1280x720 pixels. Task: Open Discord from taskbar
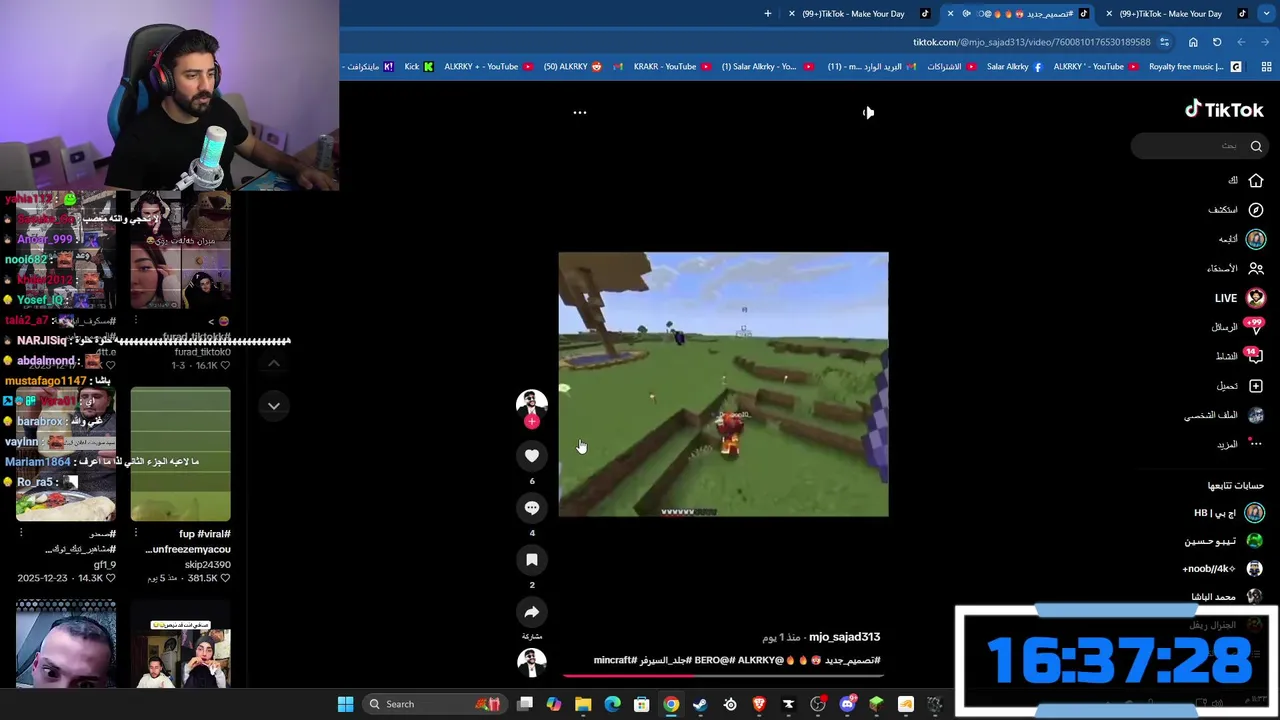coord(847,704)
